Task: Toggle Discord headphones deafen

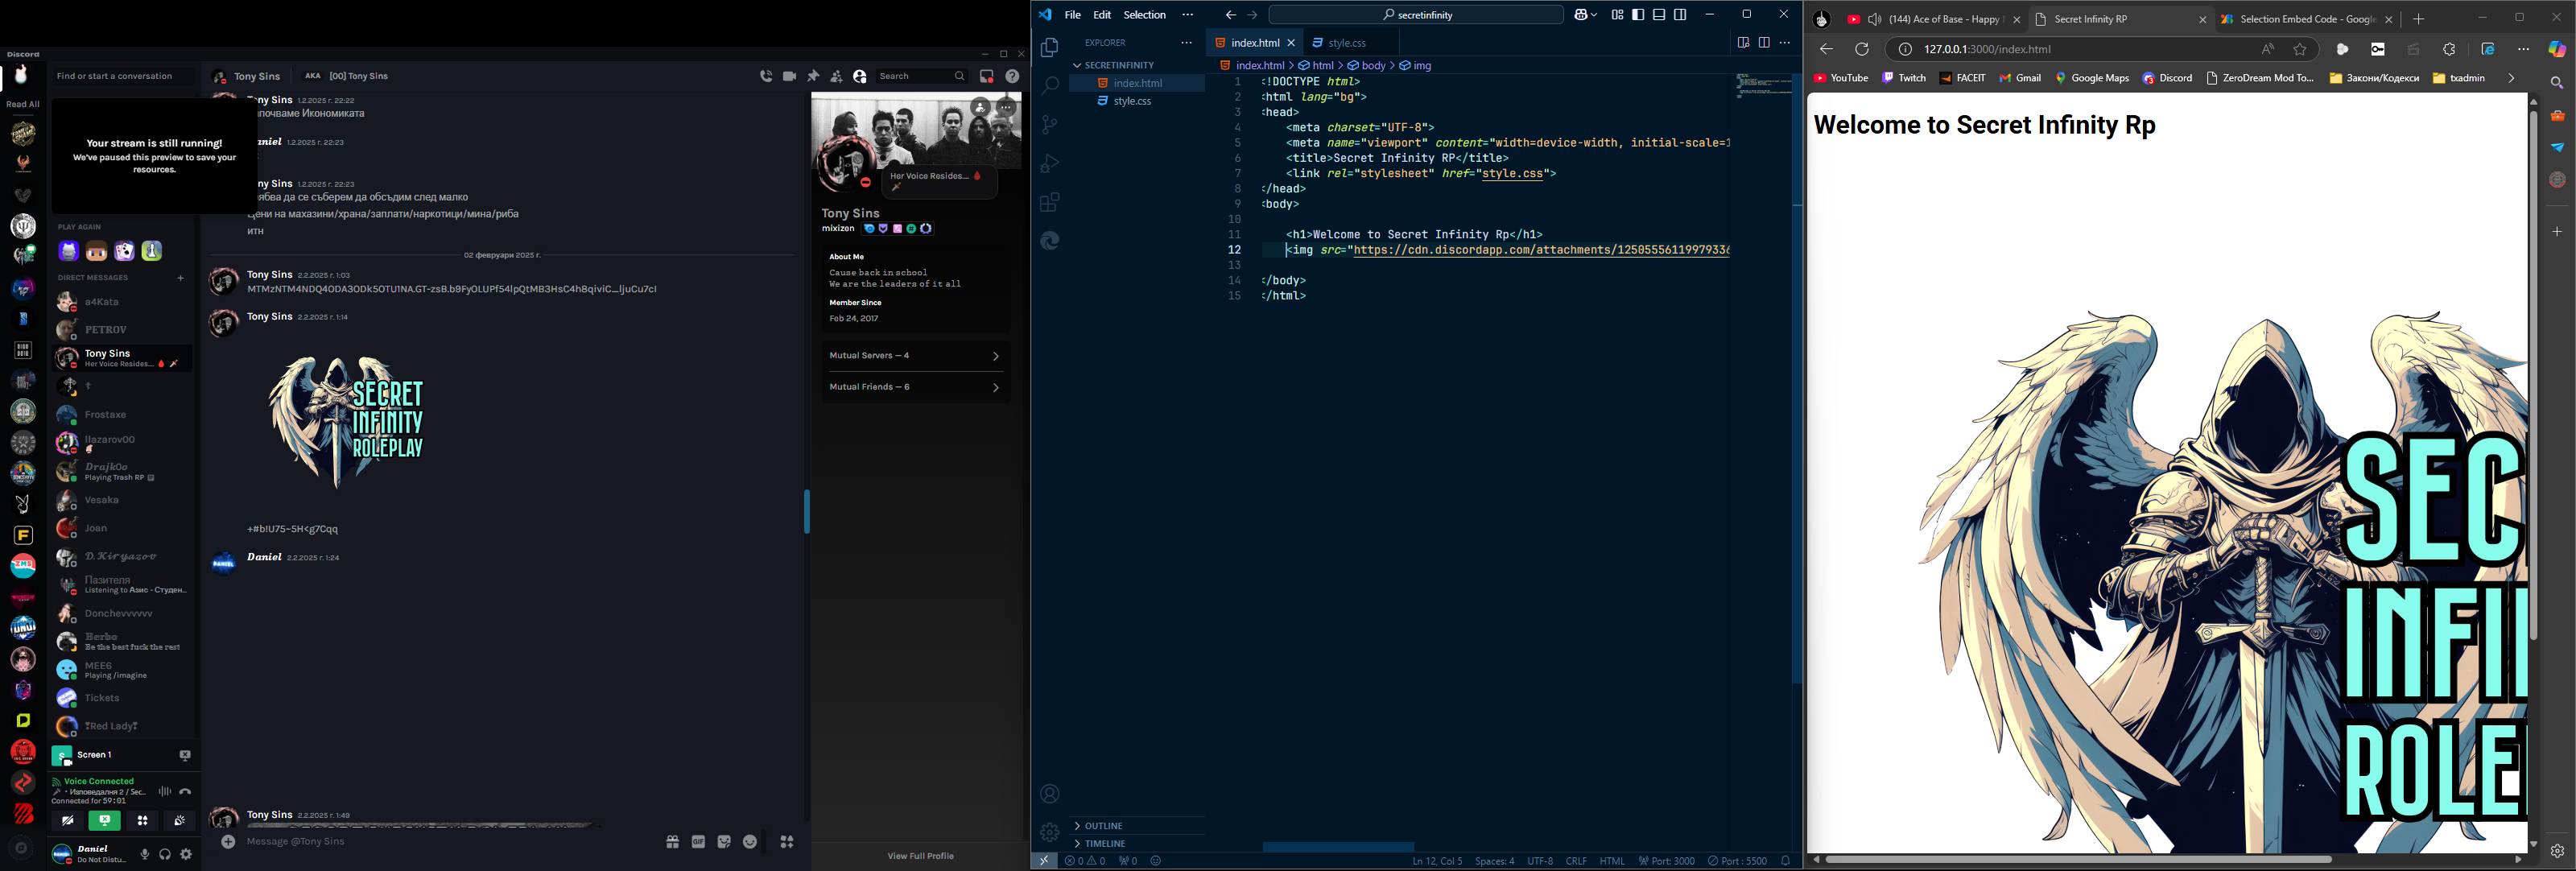Action: pyautogui.click(x=165, y=854)
